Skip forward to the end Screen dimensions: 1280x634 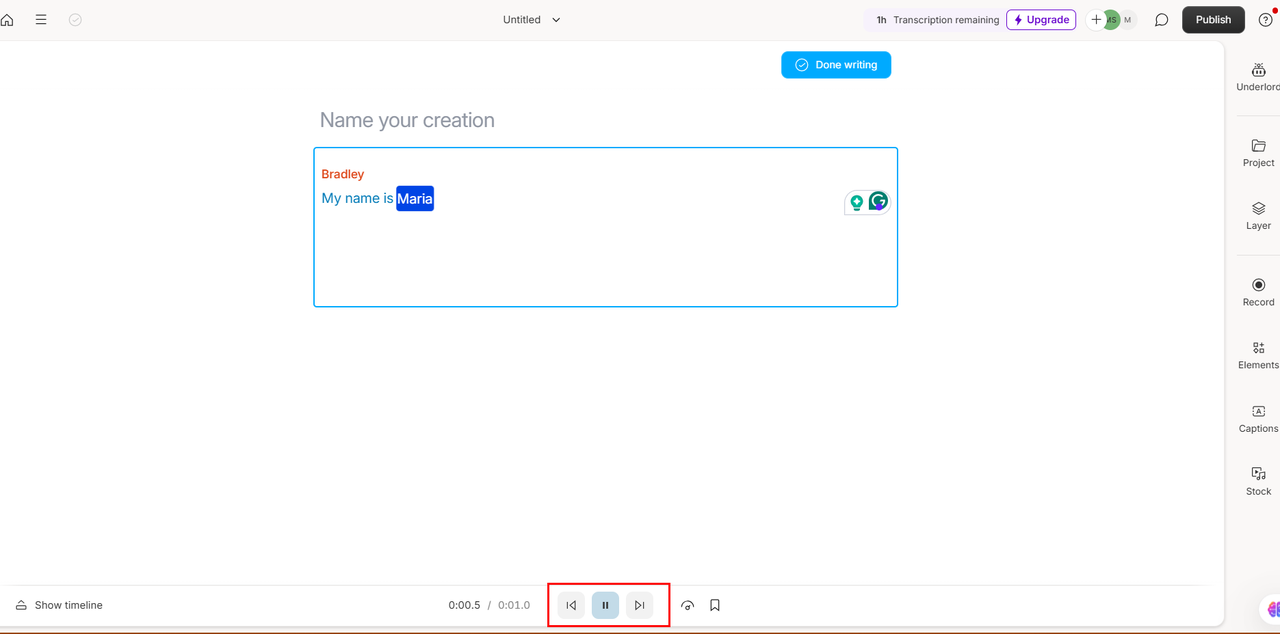pos(639,605)
